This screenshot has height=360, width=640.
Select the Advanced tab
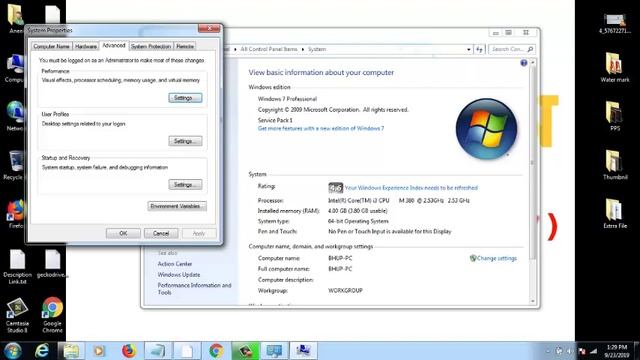tap(114, 45)
